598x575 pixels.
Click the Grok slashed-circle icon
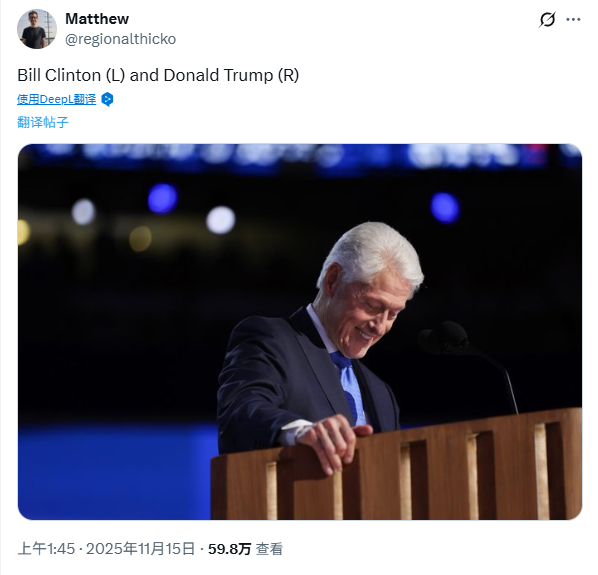click(x=547, y=19)
